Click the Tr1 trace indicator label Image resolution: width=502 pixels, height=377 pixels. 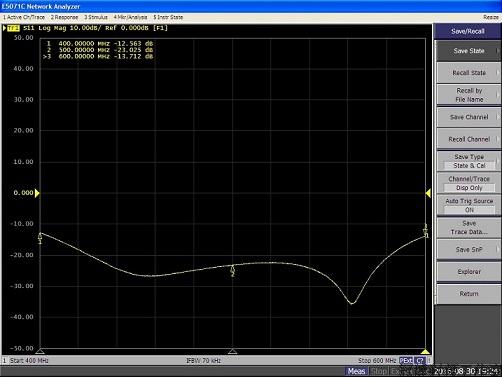(x=13, y=28)
